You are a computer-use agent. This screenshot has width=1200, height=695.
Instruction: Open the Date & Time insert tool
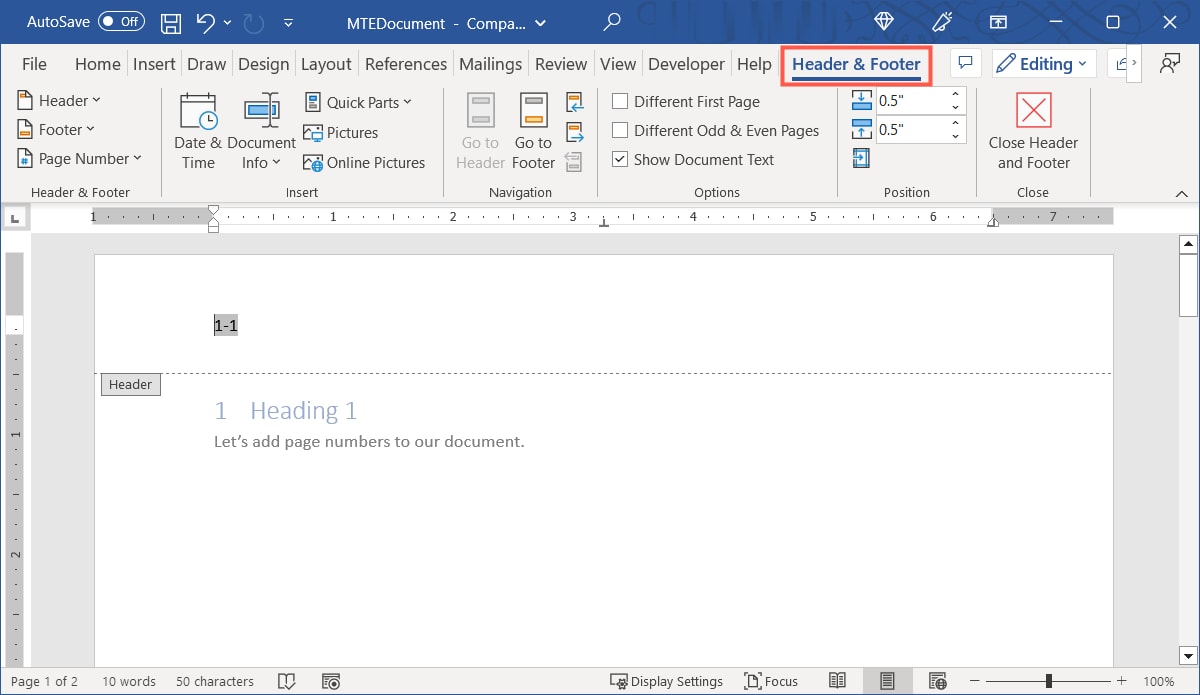click(197, 128)
